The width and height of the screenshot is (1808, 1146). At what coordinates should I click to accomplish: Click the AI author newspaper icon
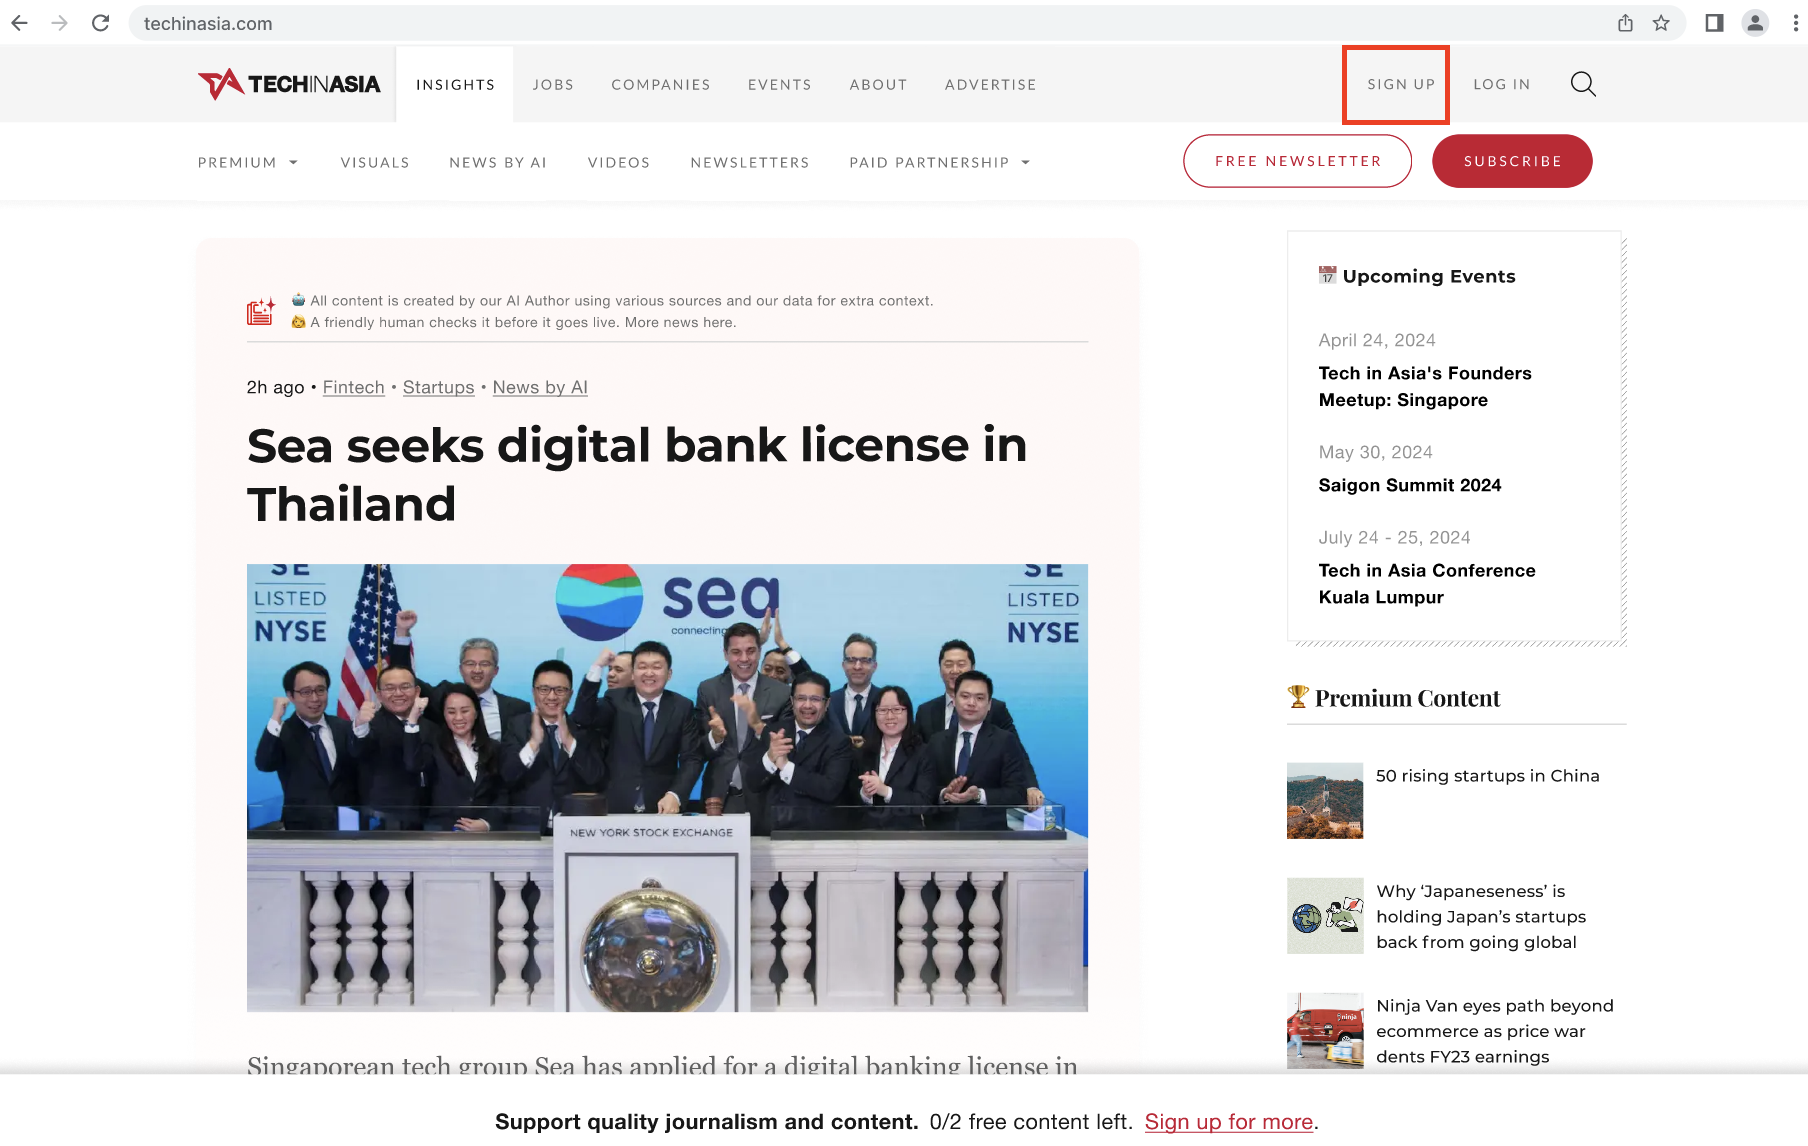261,311
